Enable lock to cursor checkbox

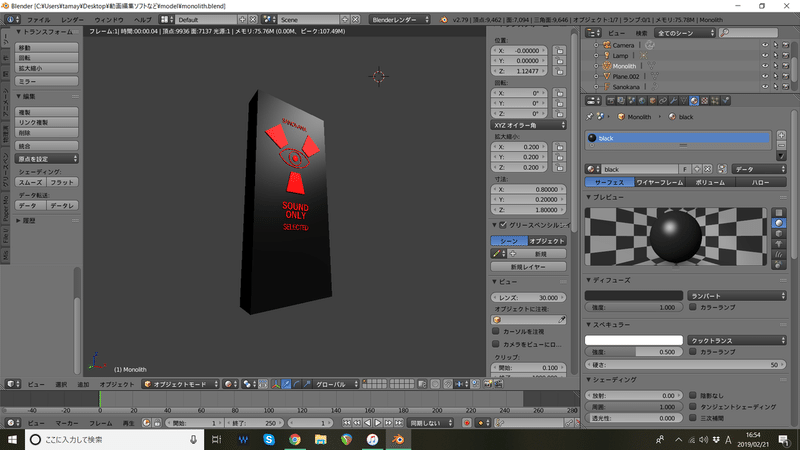495,331
